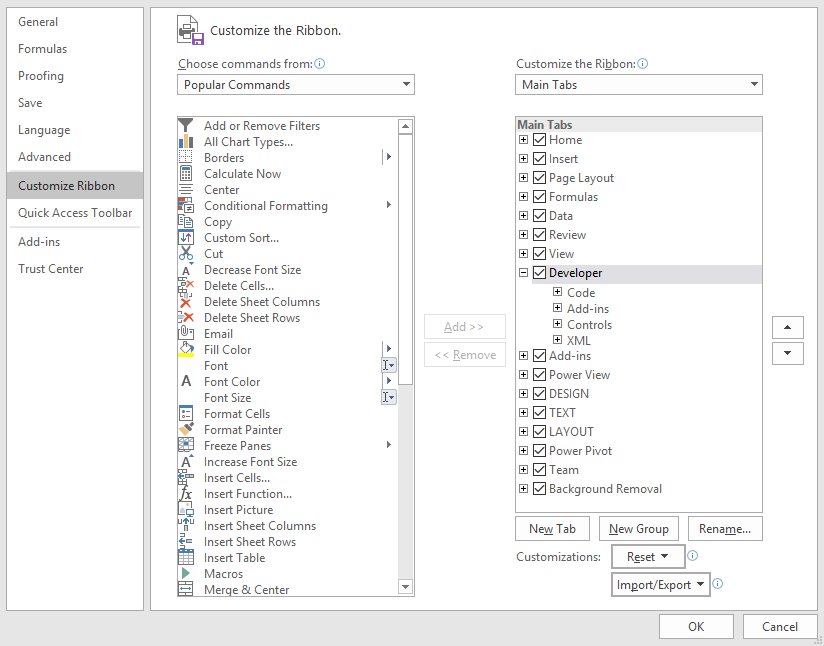Select the Calculate Now calculator icon
824x646 pixels.
point(186,173)
